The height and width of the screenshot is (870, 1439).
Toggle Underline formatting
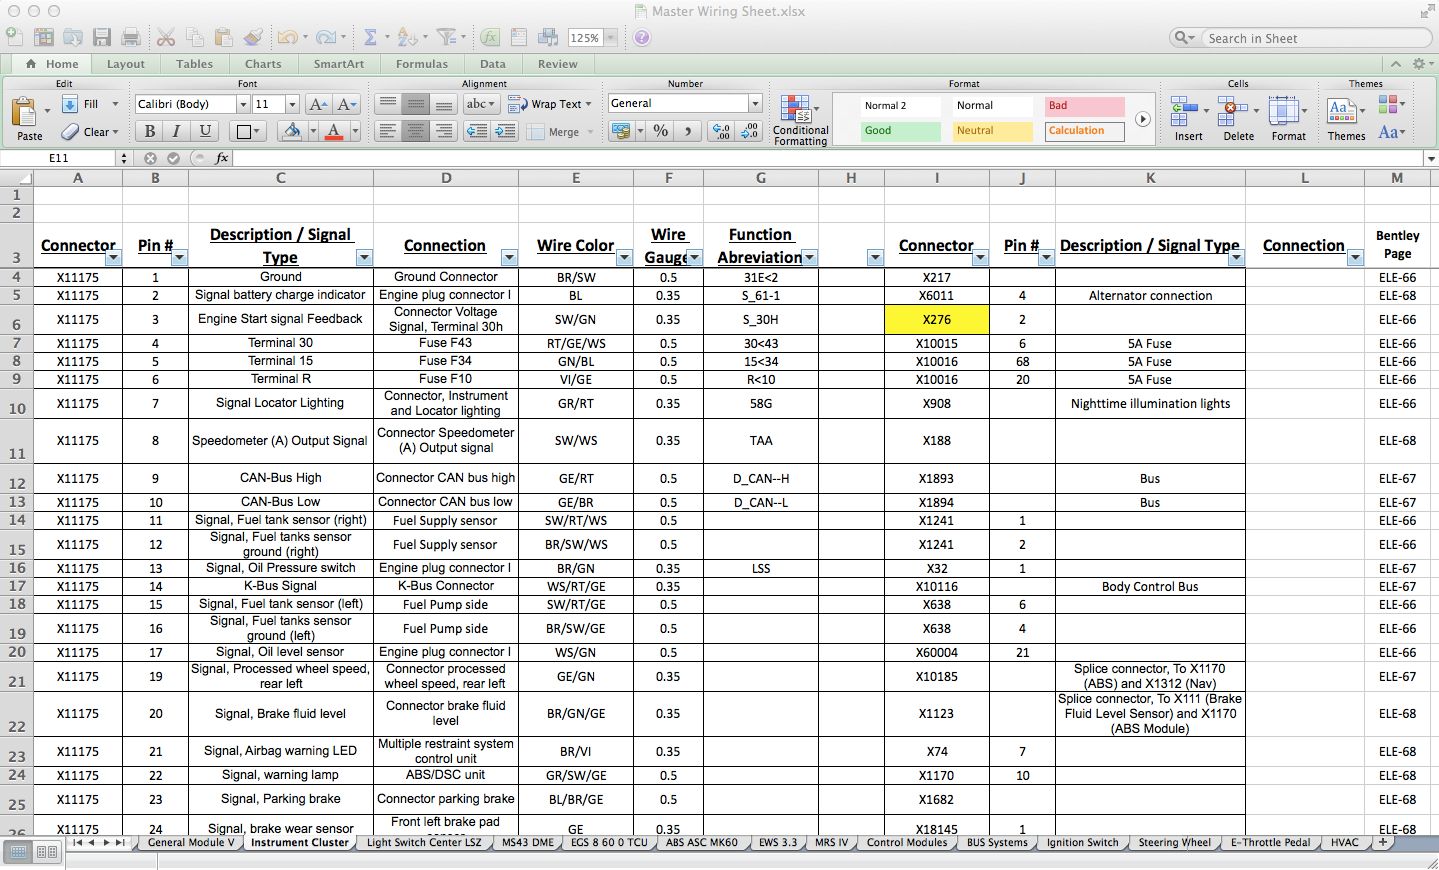205,131
